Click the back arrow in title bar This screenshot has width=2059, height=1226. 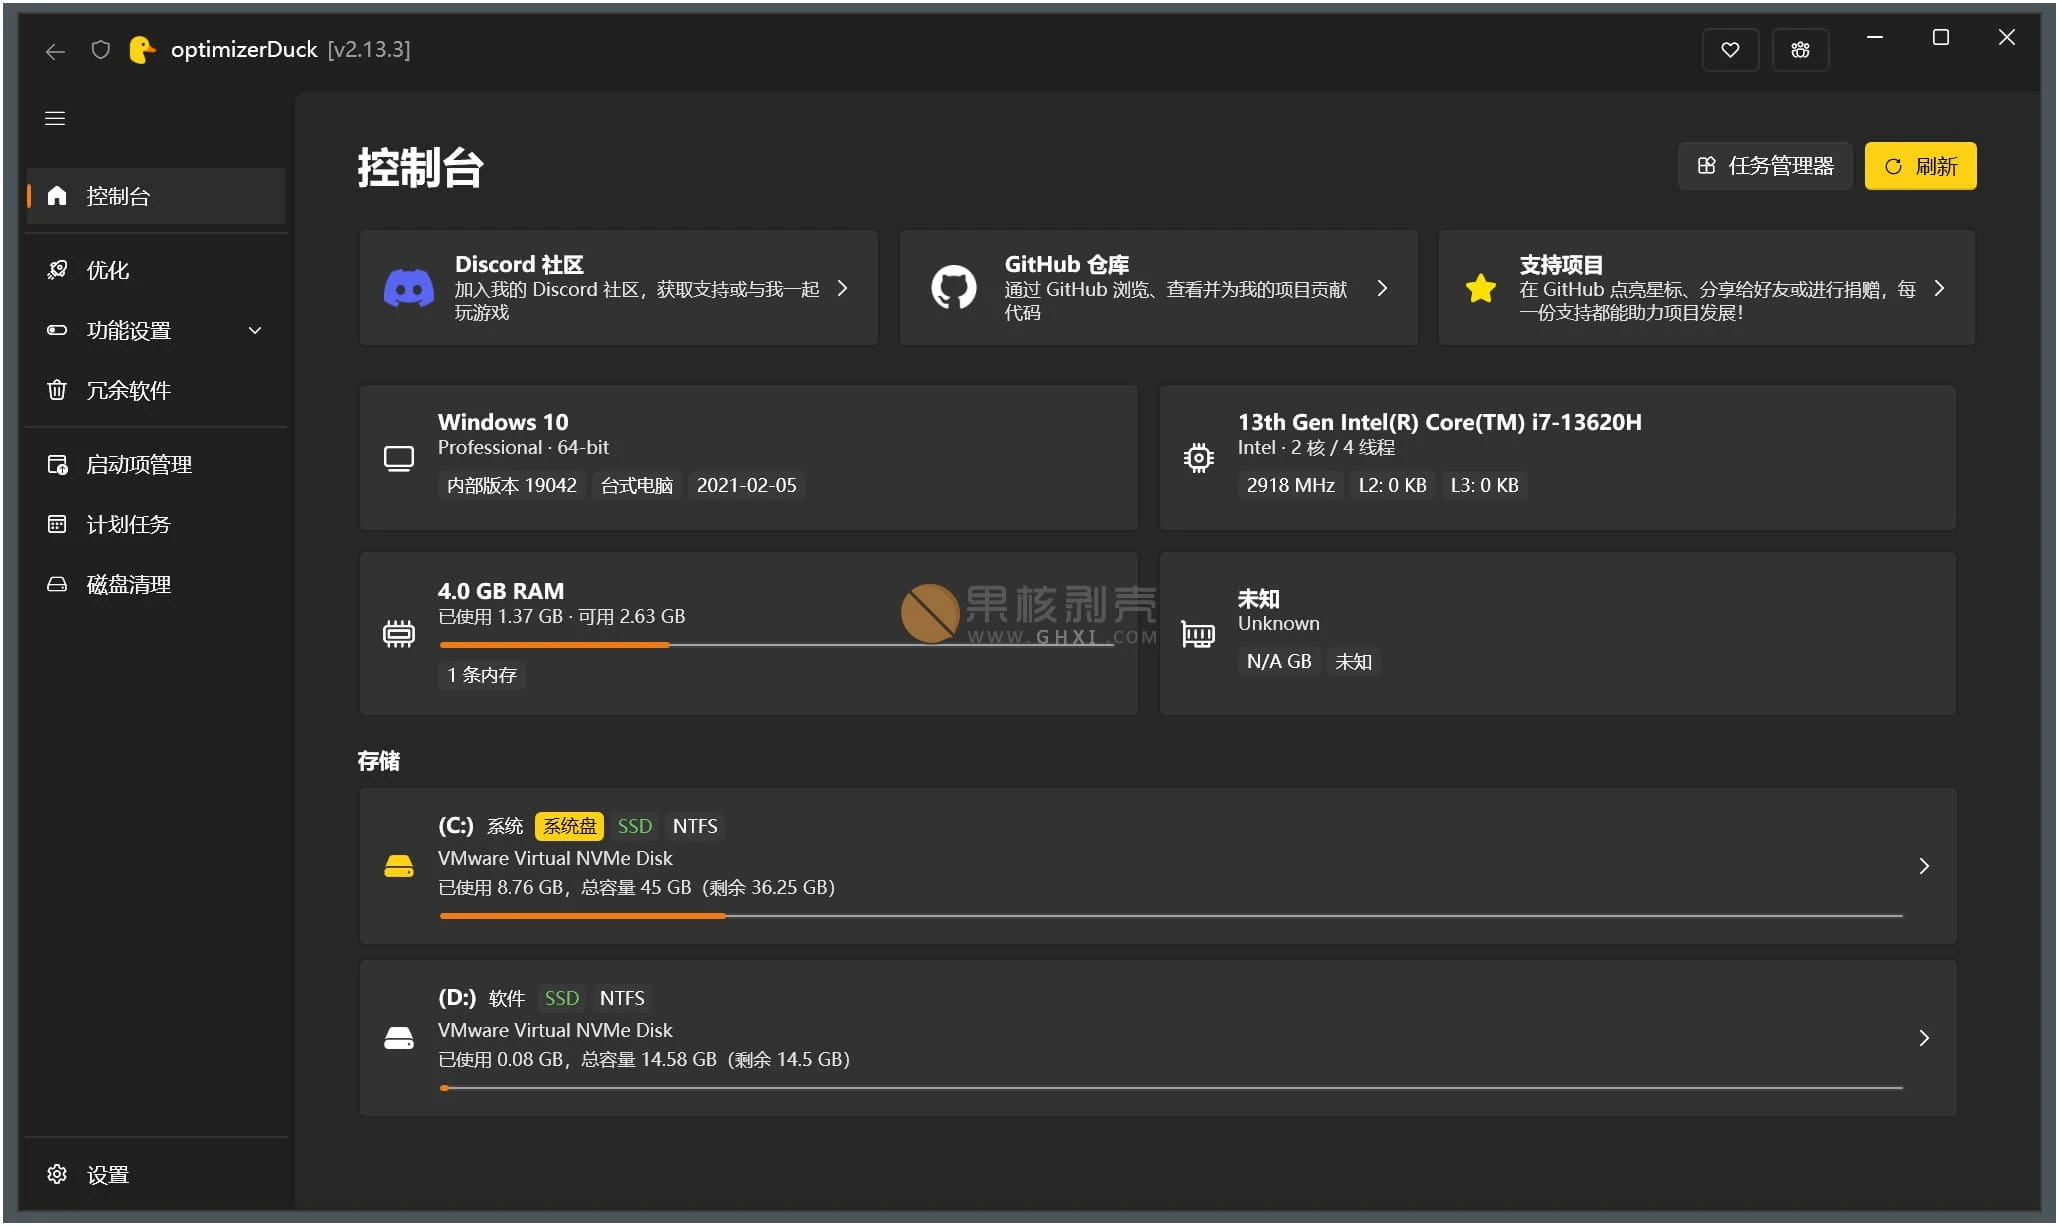pyautogui.click(x=55, y=50)
